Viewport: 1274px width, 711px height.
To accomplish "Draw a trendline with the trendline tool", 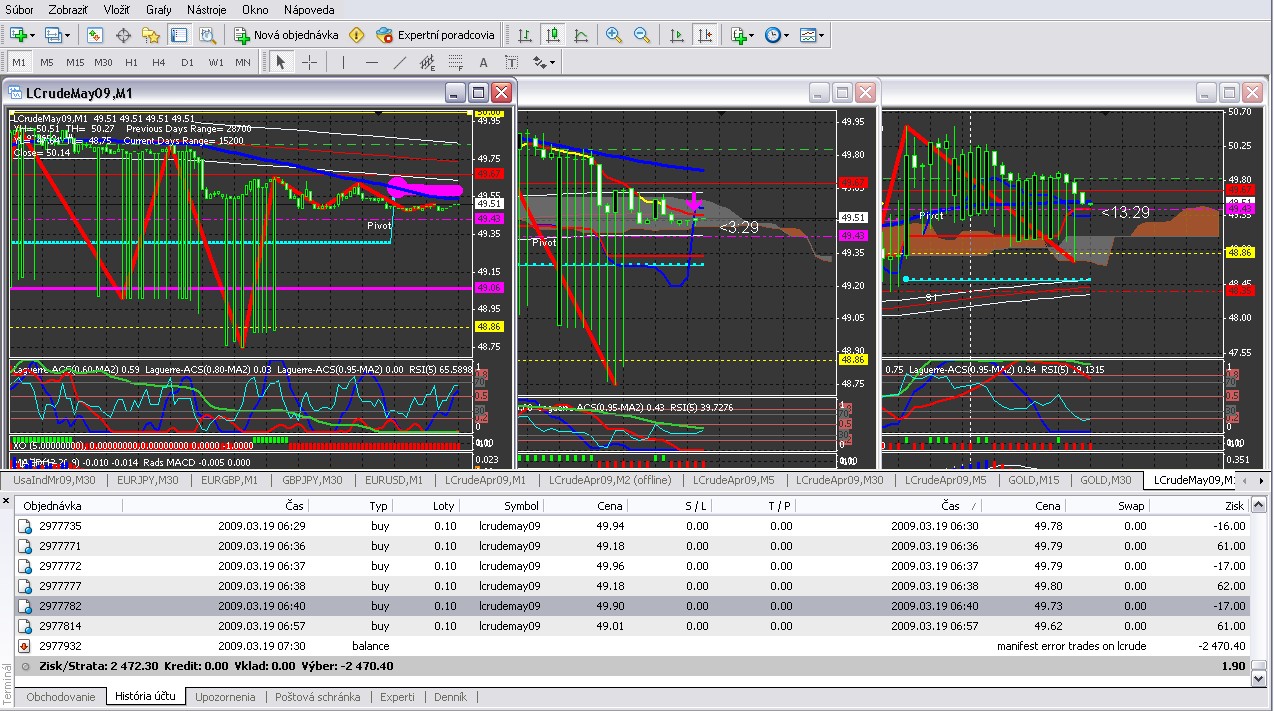I will (x=399, y=62).
